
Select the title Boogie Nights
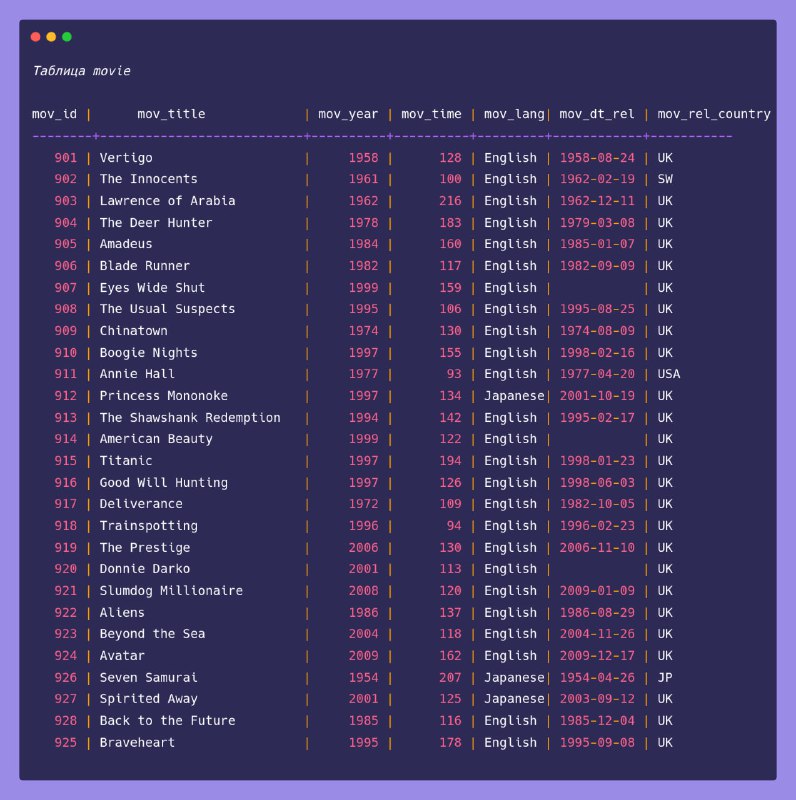point(148,353)
